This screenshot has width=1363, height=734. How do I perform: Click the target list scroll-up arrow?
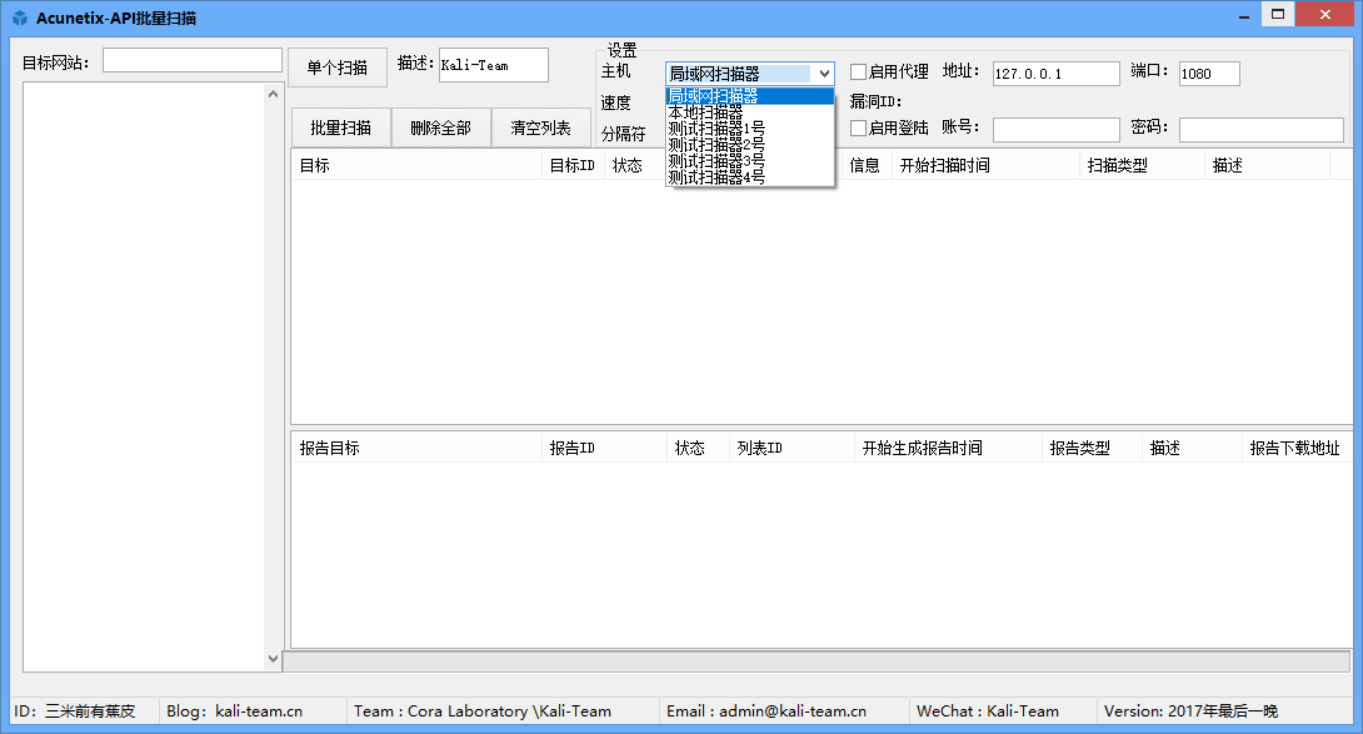[274, 94]
